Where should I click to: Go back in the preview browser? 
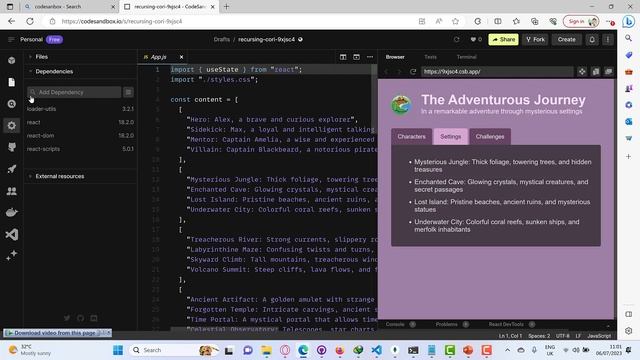[386, 72]
